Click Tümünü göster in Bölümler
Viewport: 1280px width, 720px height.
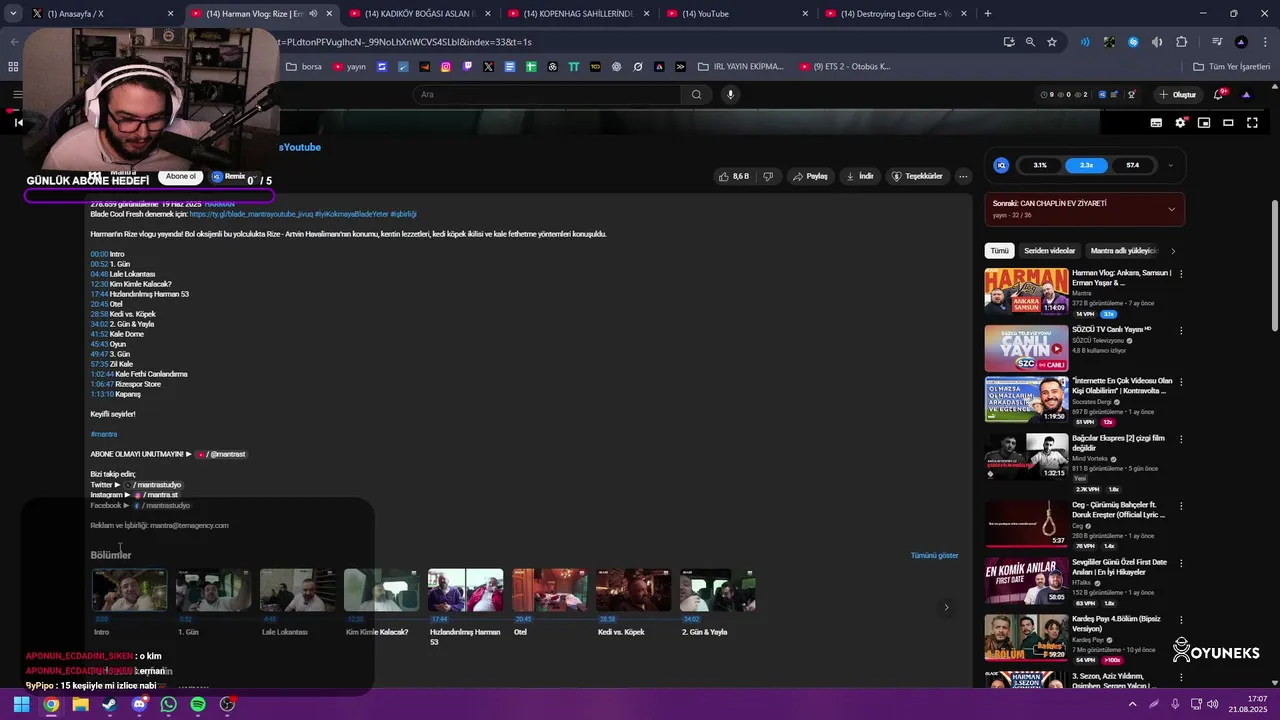(934, 555)
